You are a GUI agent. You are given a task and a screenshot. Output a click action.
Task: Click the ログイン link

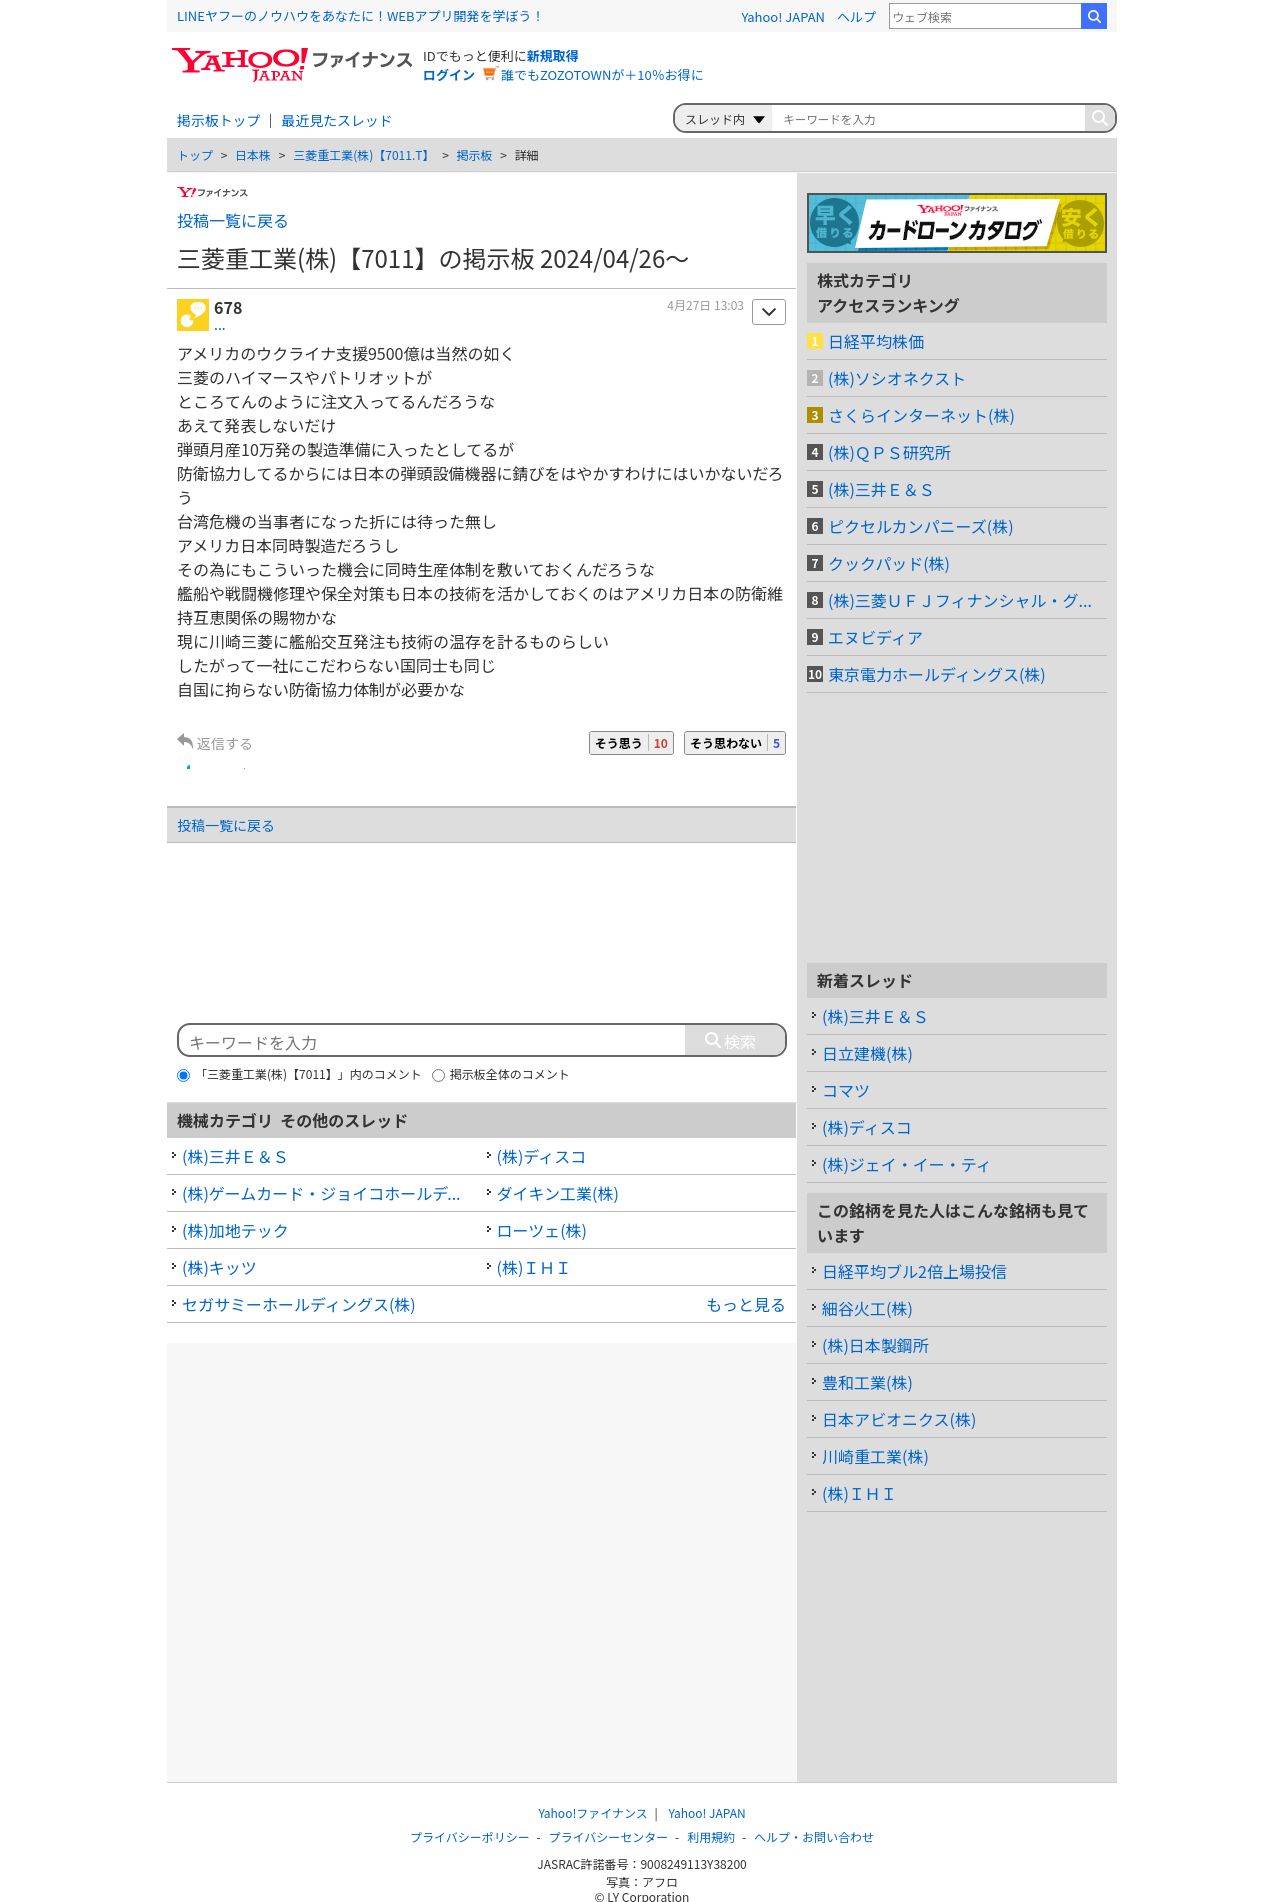[x=449, y=75]
